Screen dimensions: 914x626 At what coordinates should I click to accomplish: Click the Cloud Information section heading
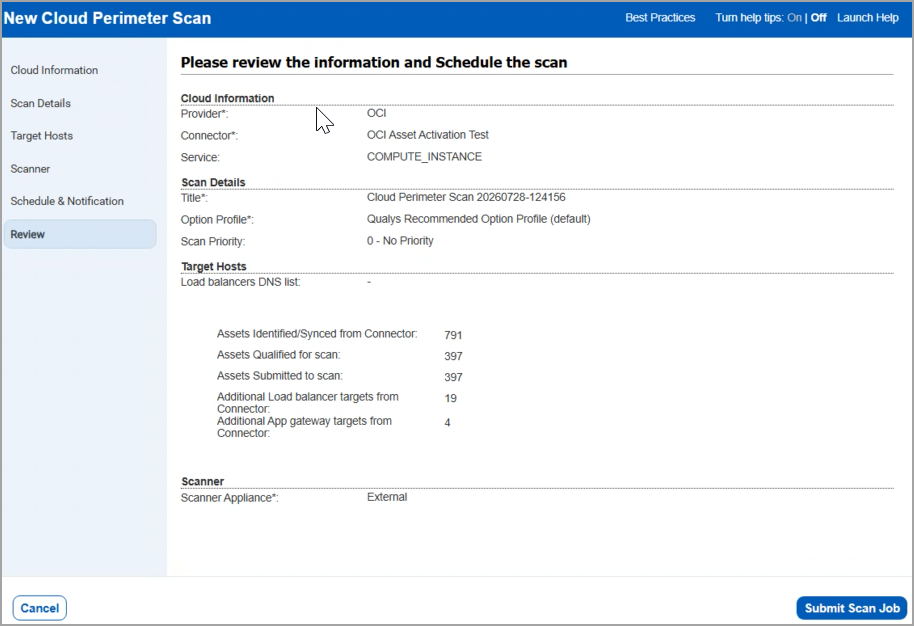[x=227, y=98]
